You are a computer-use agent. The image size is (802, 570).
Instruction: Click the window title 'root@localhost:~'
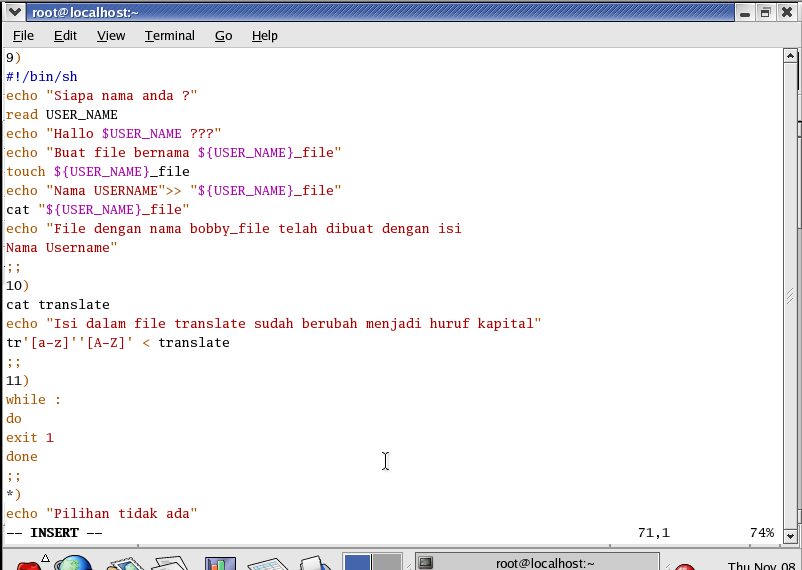(x=85, y=12)
